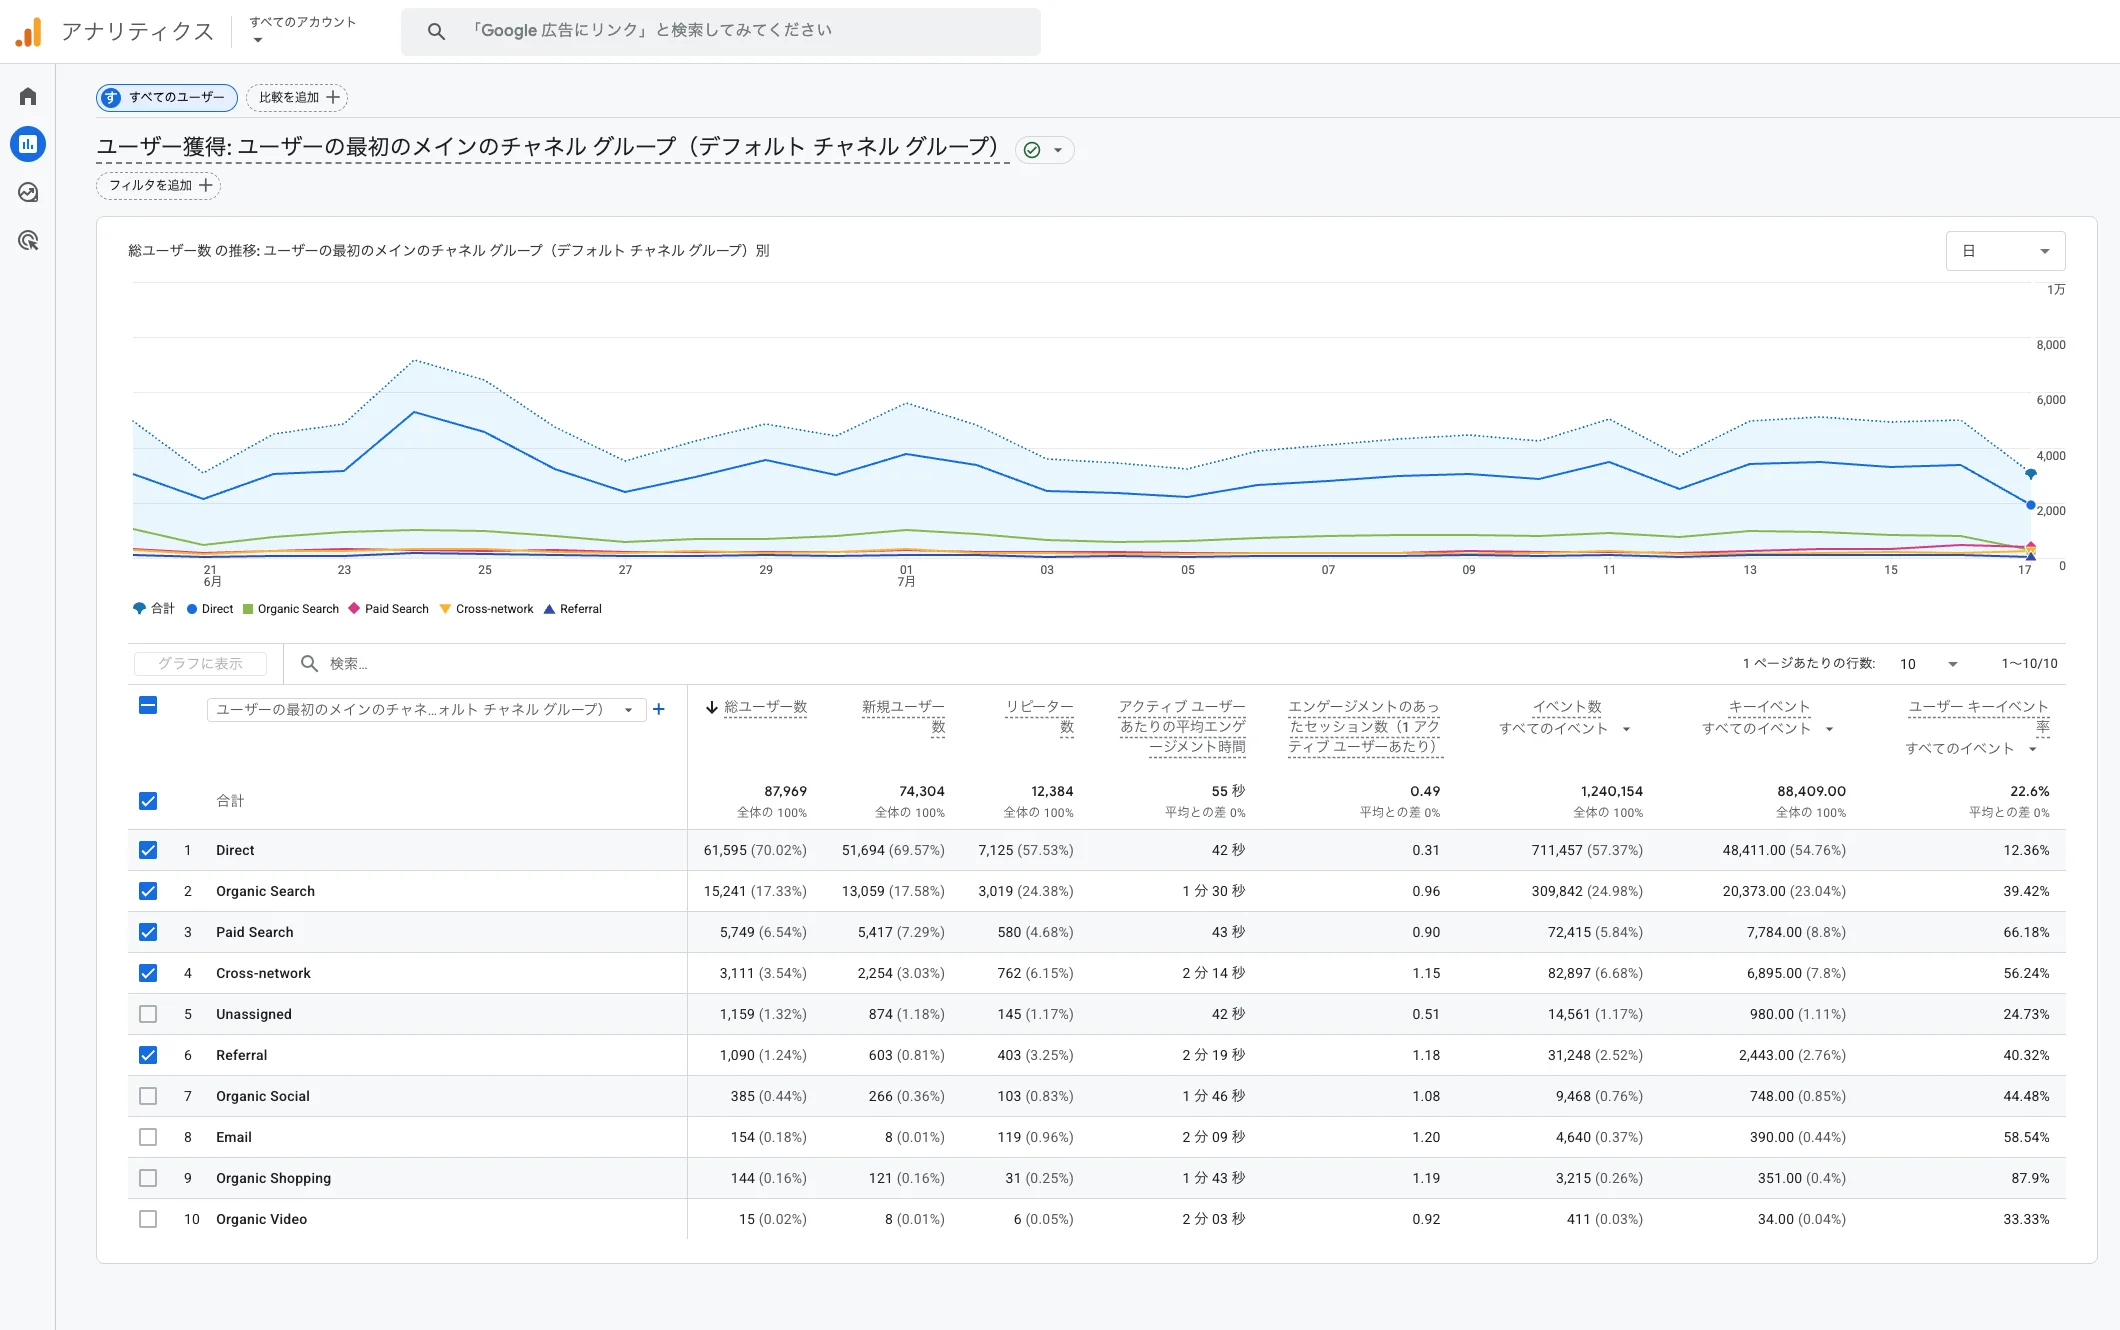Open the 日 granularity dropdown
2120x1330 pixels.
click(x=2005, y=251)
